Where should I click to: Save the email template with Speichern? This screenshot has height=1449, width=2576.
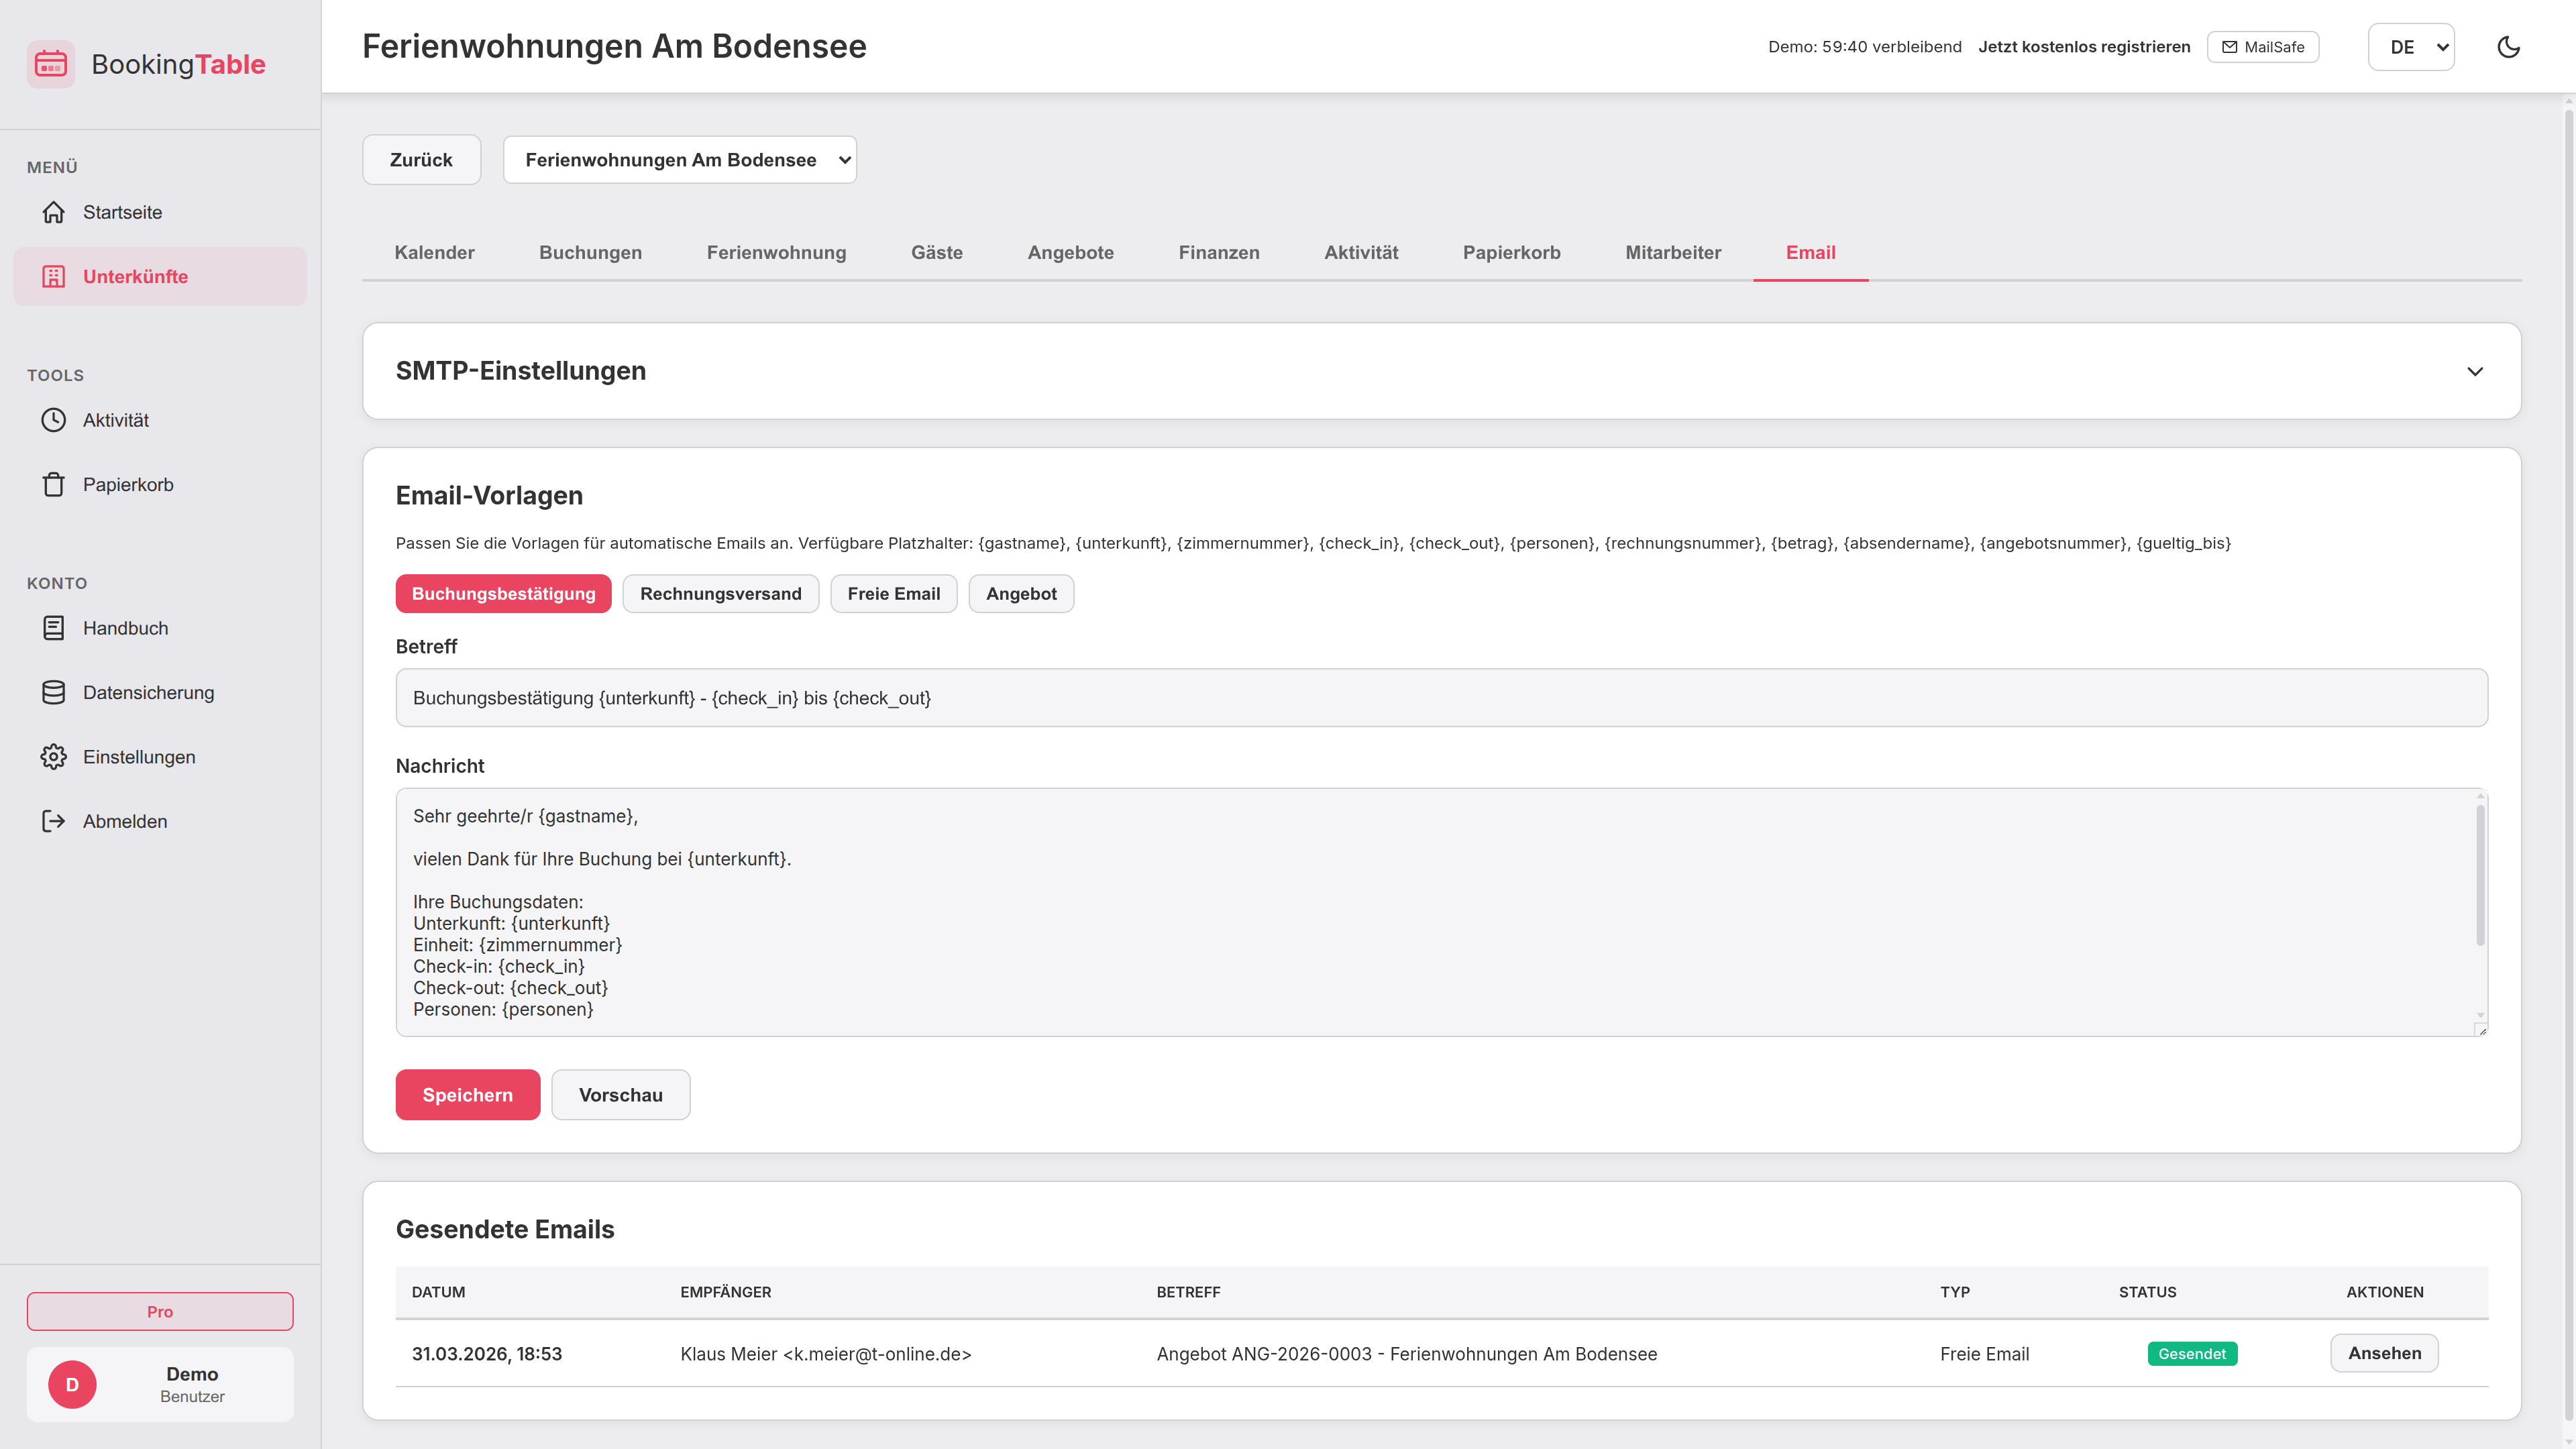click(x=468, y=1095)
